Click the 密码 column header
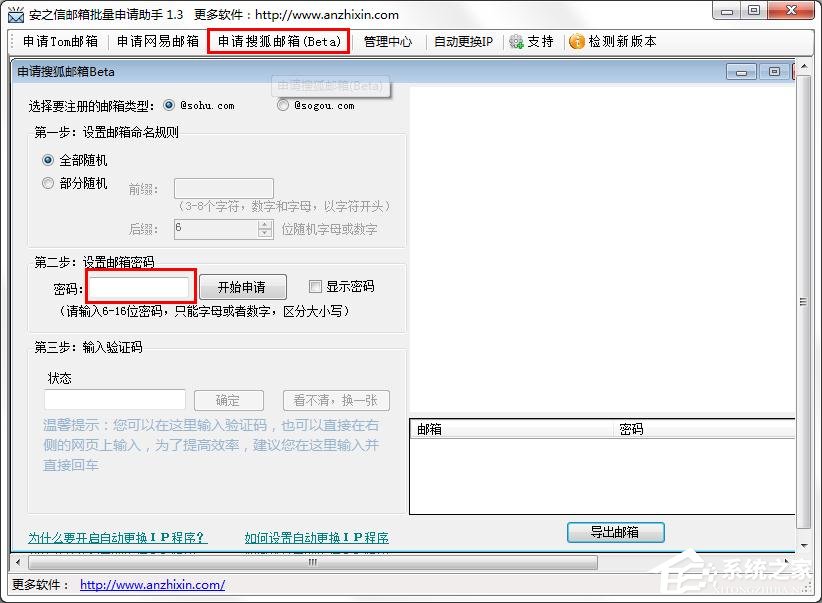This screenshot has width=822, height=603. [x=704, y=429]
